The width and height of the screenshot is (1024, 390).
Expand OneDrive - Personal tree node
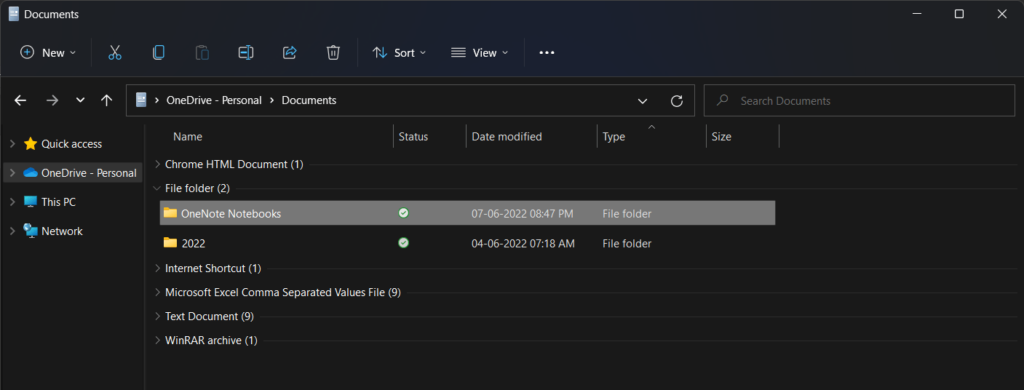pos(12,173)
